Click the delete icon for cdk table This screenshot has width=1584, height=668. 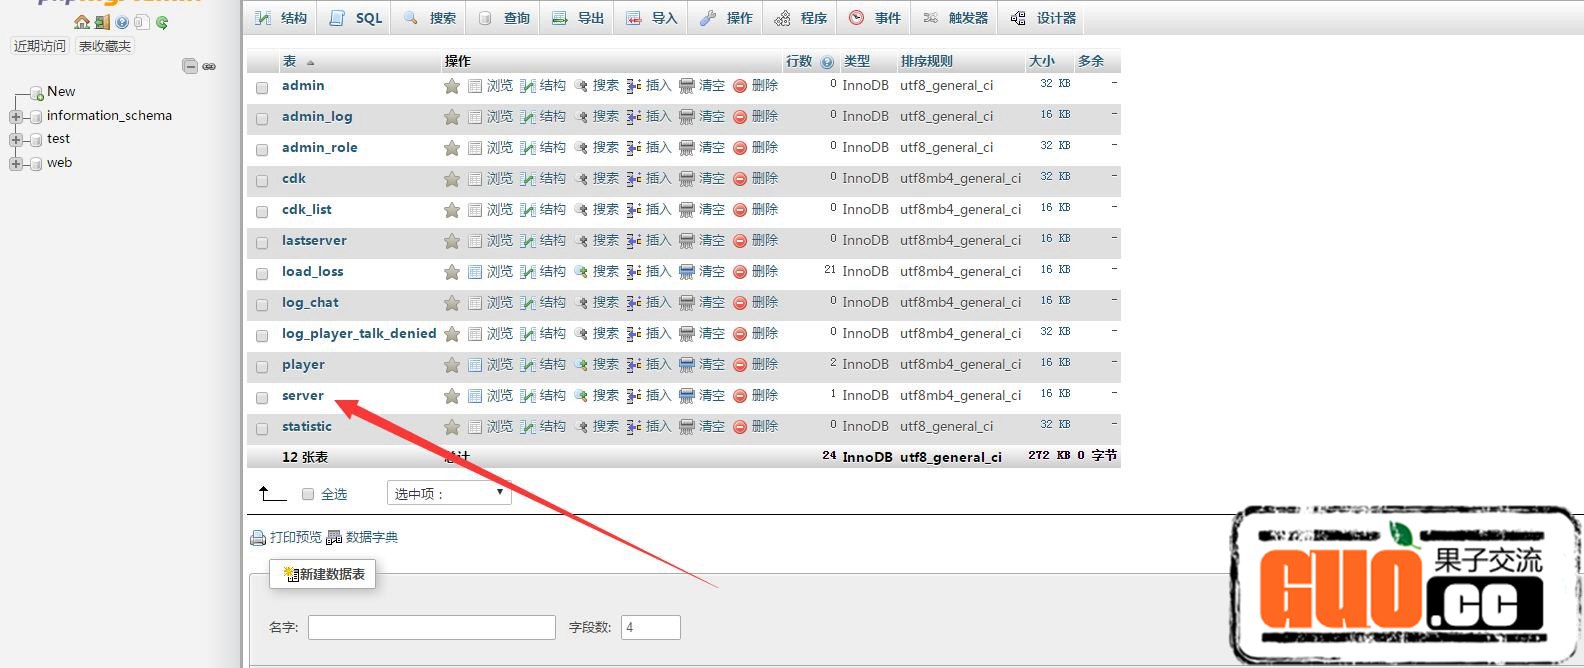point(740,179)
